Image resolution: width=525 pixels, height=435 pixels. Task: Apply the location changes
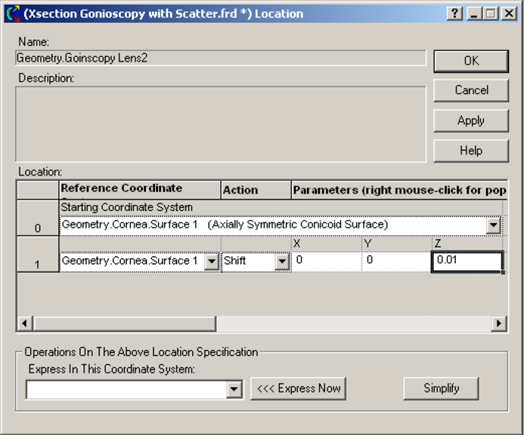point(471,121)
